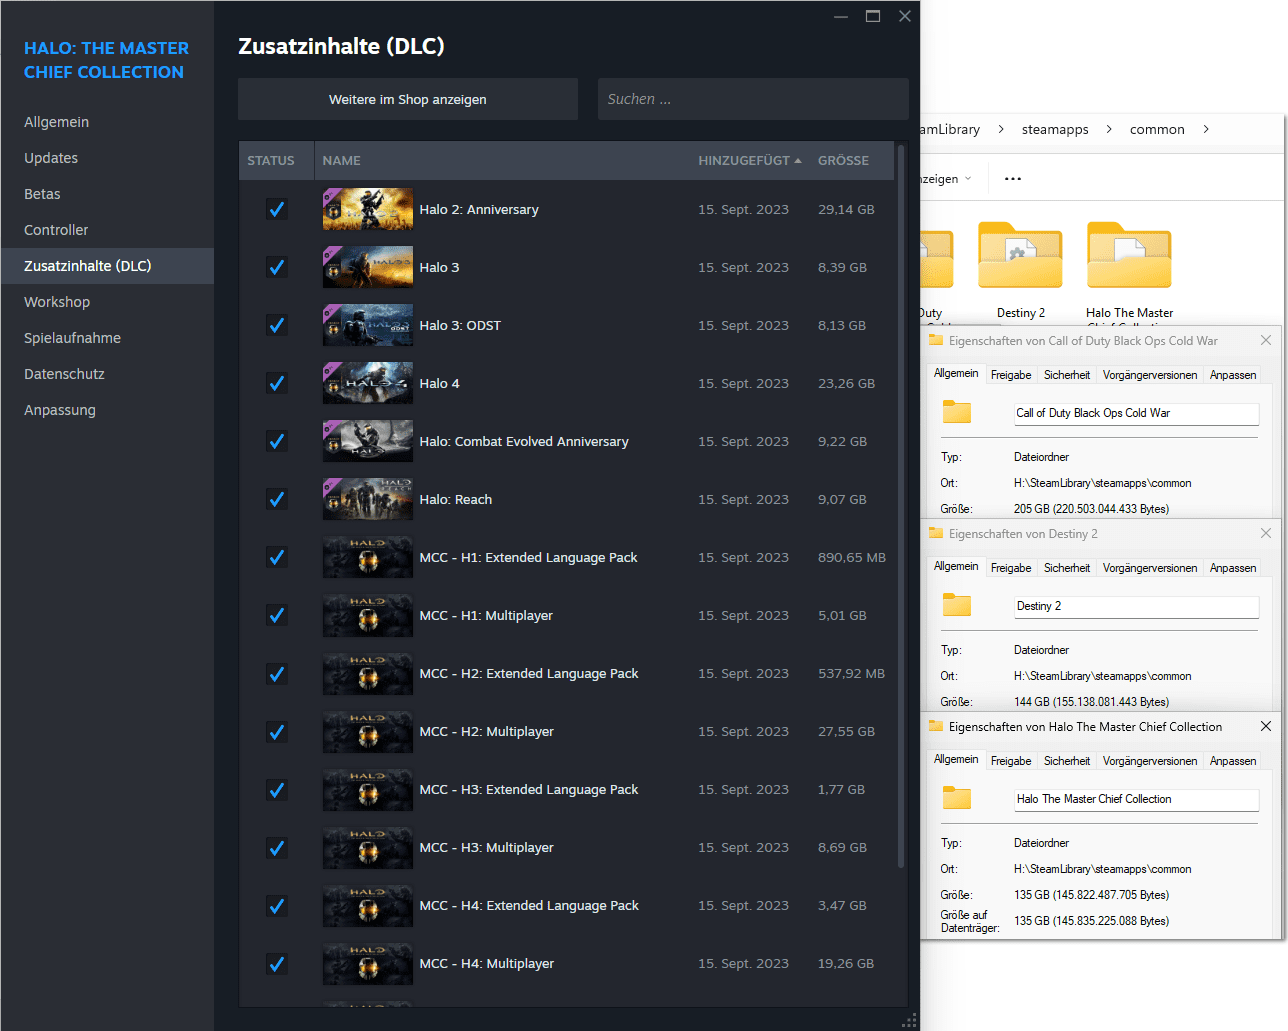1288x1031 pixels.
Task: Open Updates section in sidebar
Action: click(107, 158)
